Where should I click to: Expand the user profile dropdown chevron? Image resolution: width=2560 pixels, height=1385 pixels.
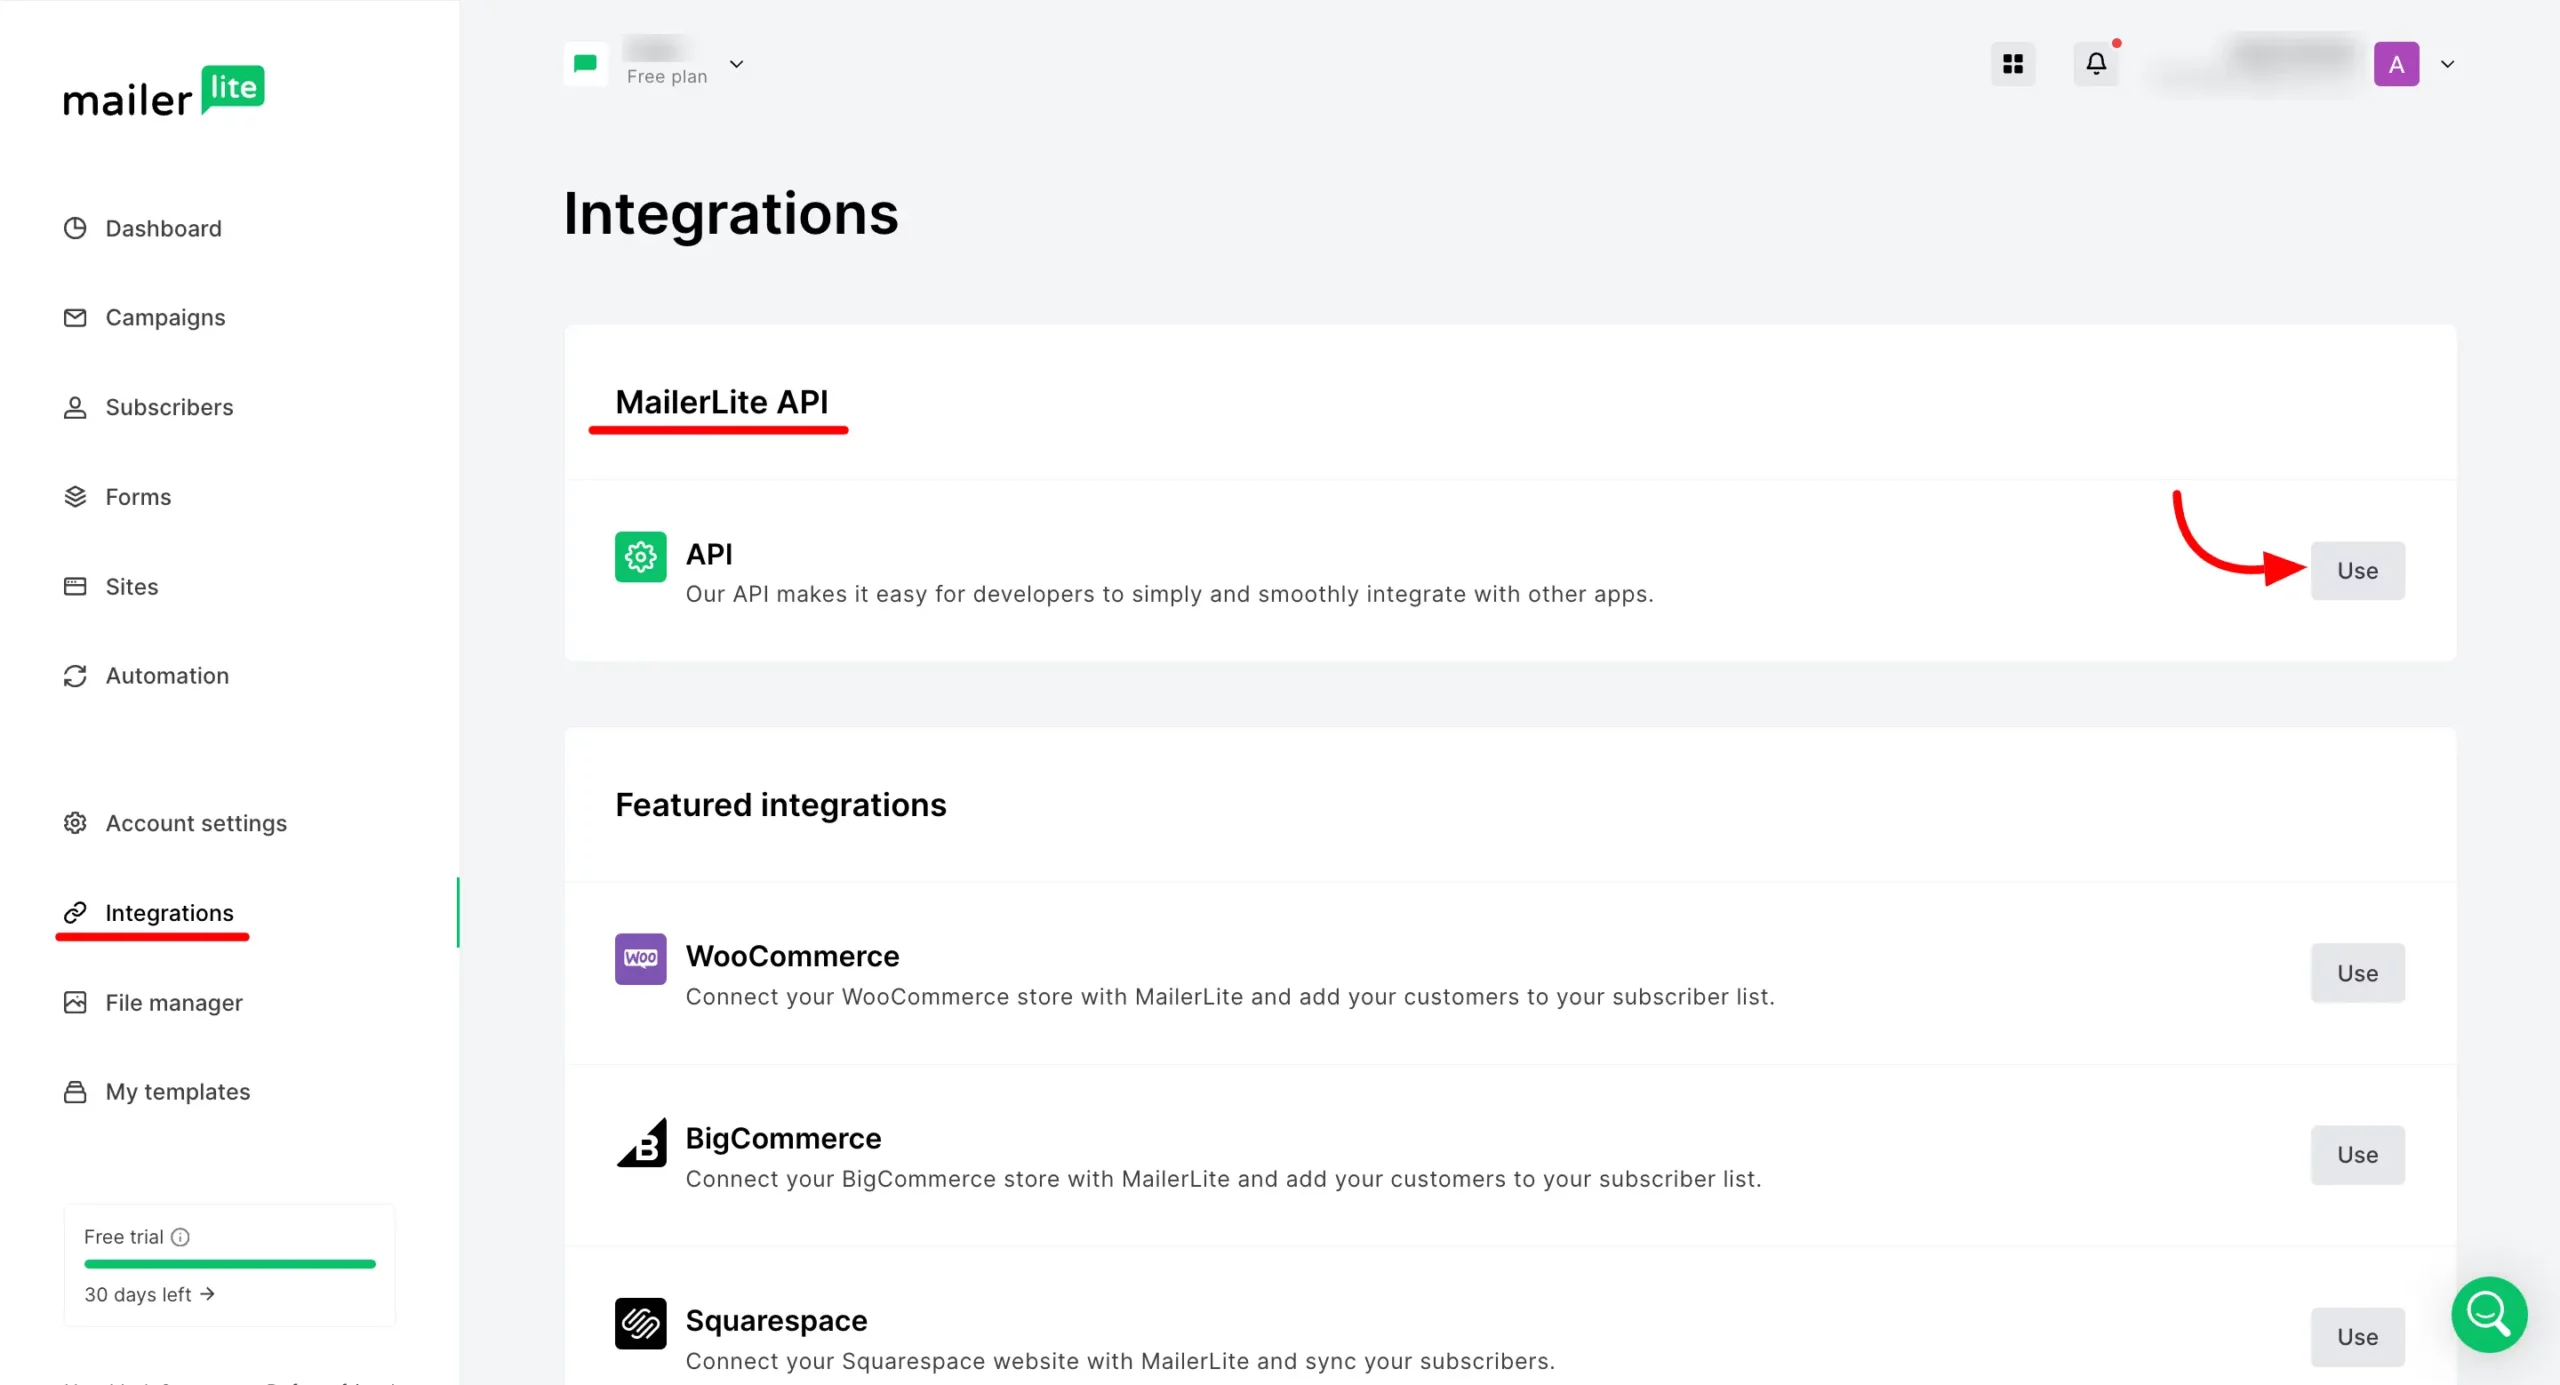(2447, 64)
